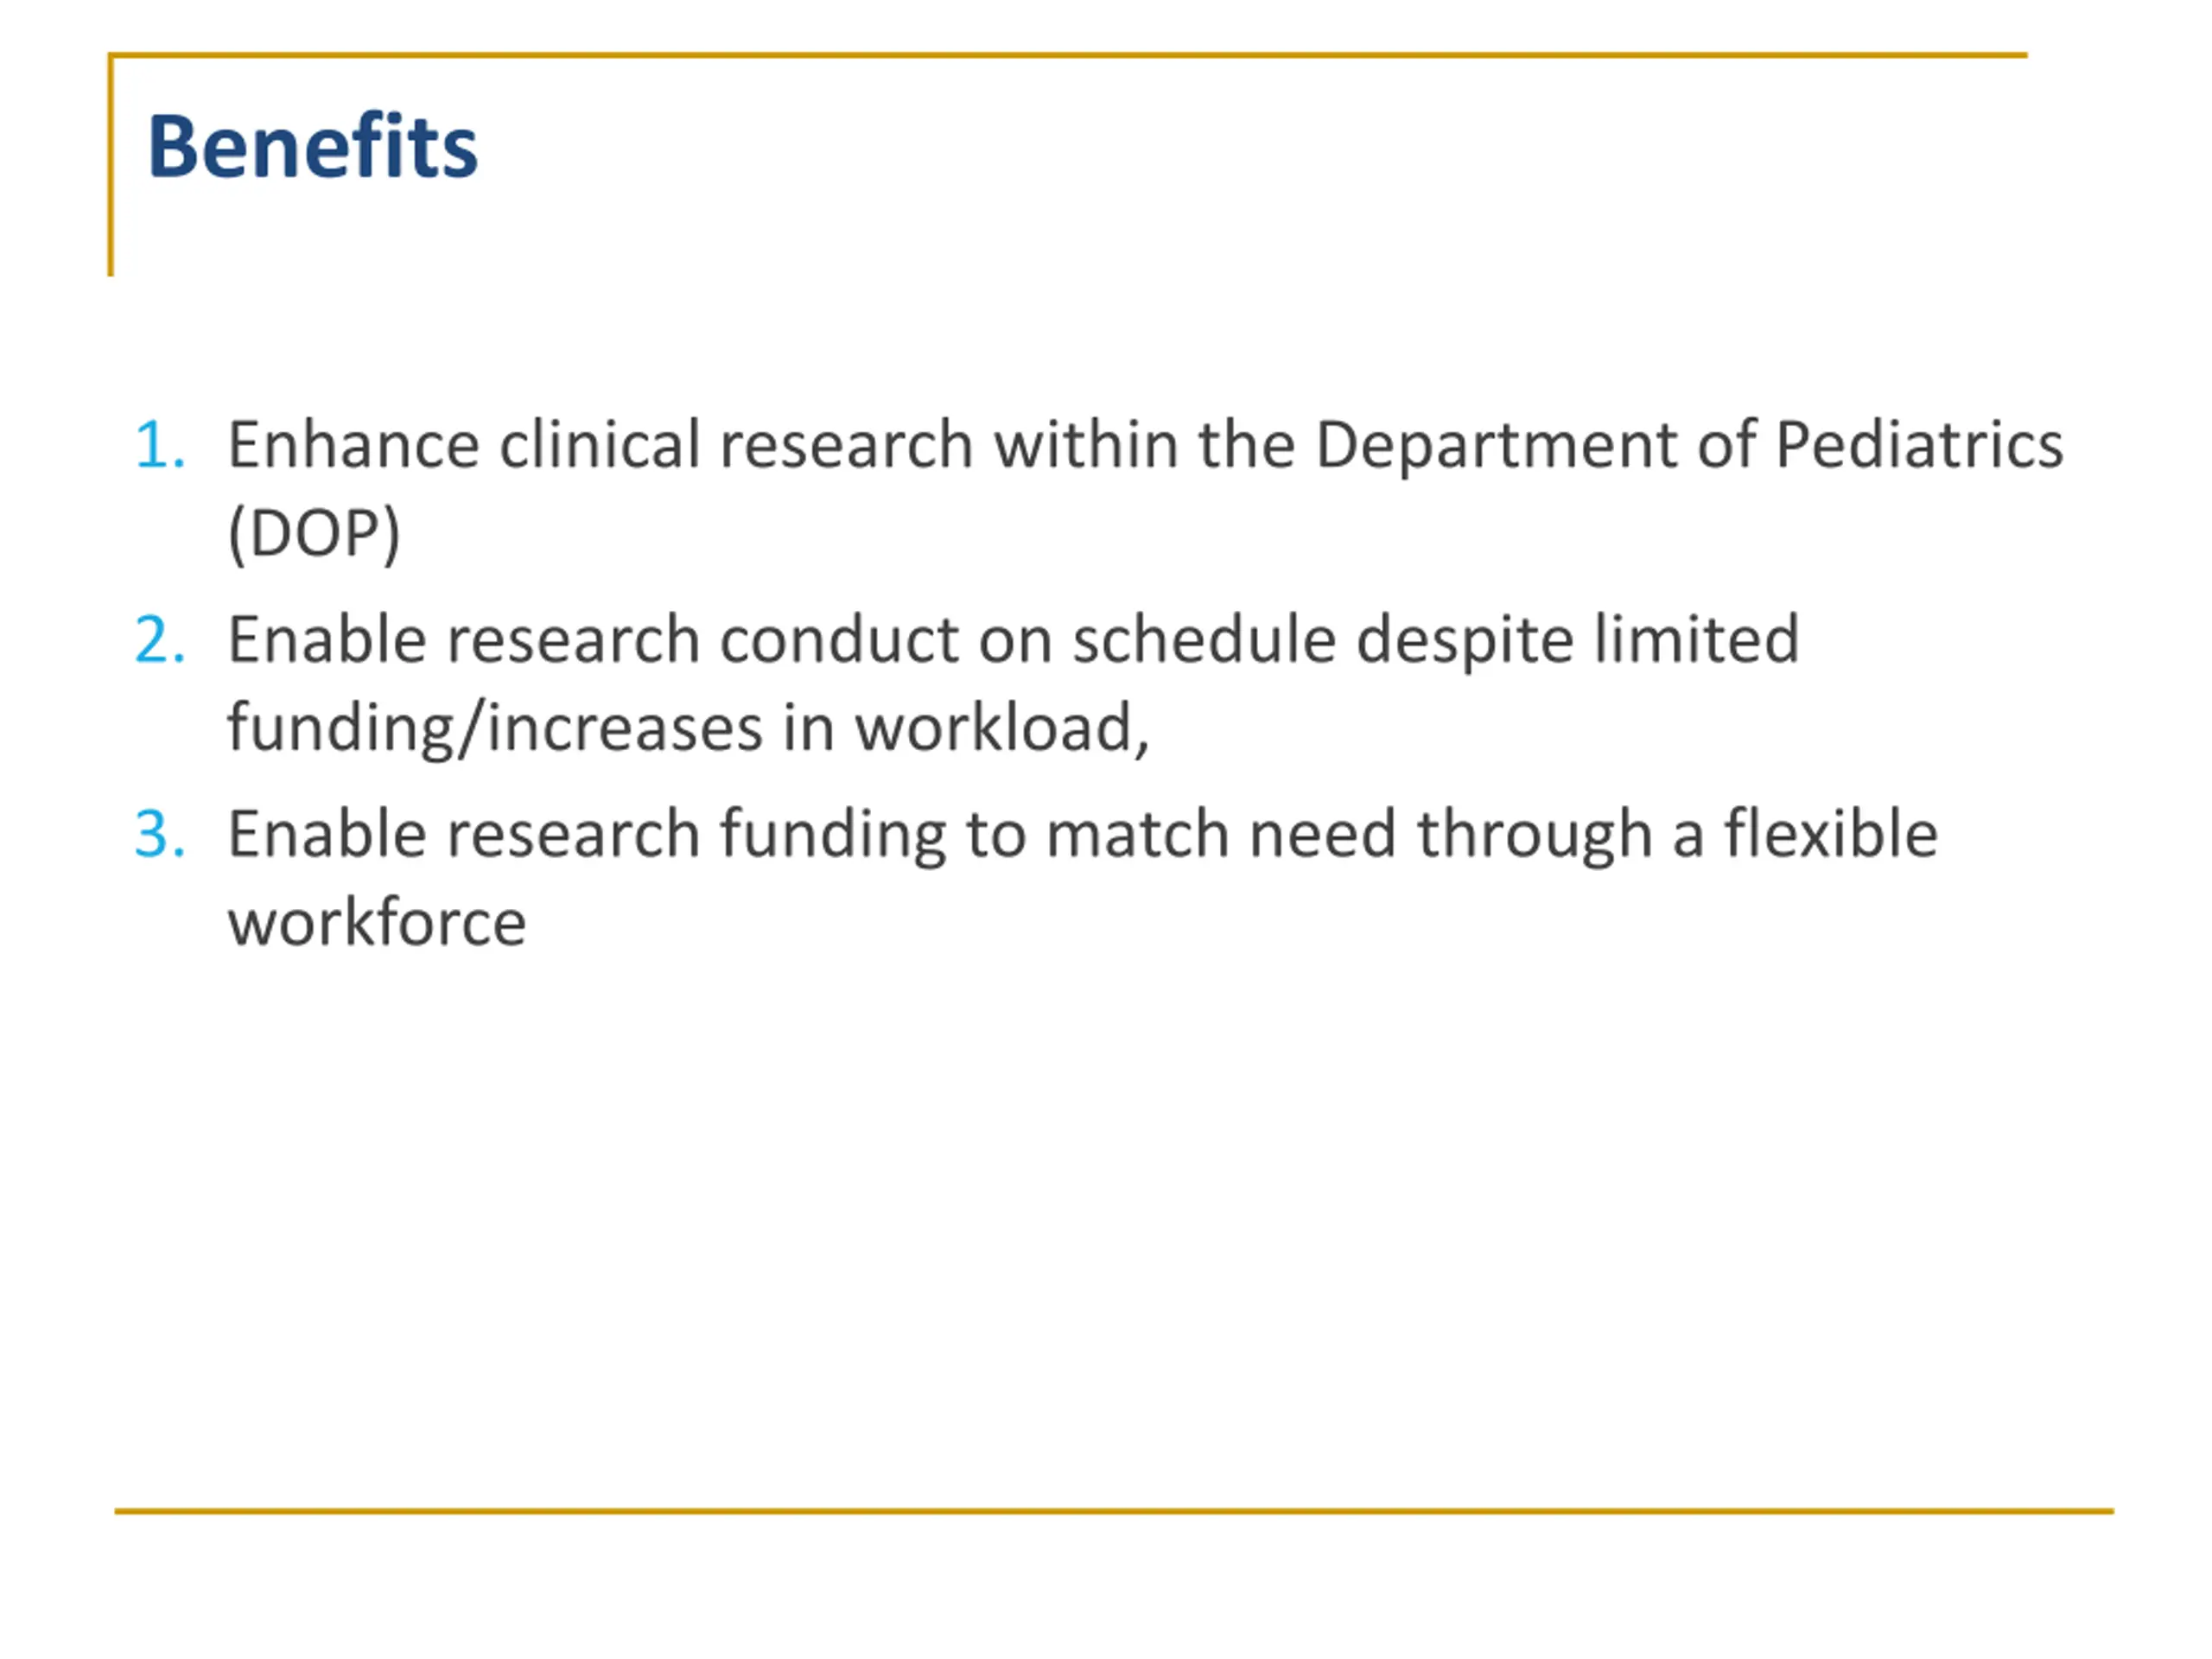Click the funding/increases text

click(x=496, y=729)
